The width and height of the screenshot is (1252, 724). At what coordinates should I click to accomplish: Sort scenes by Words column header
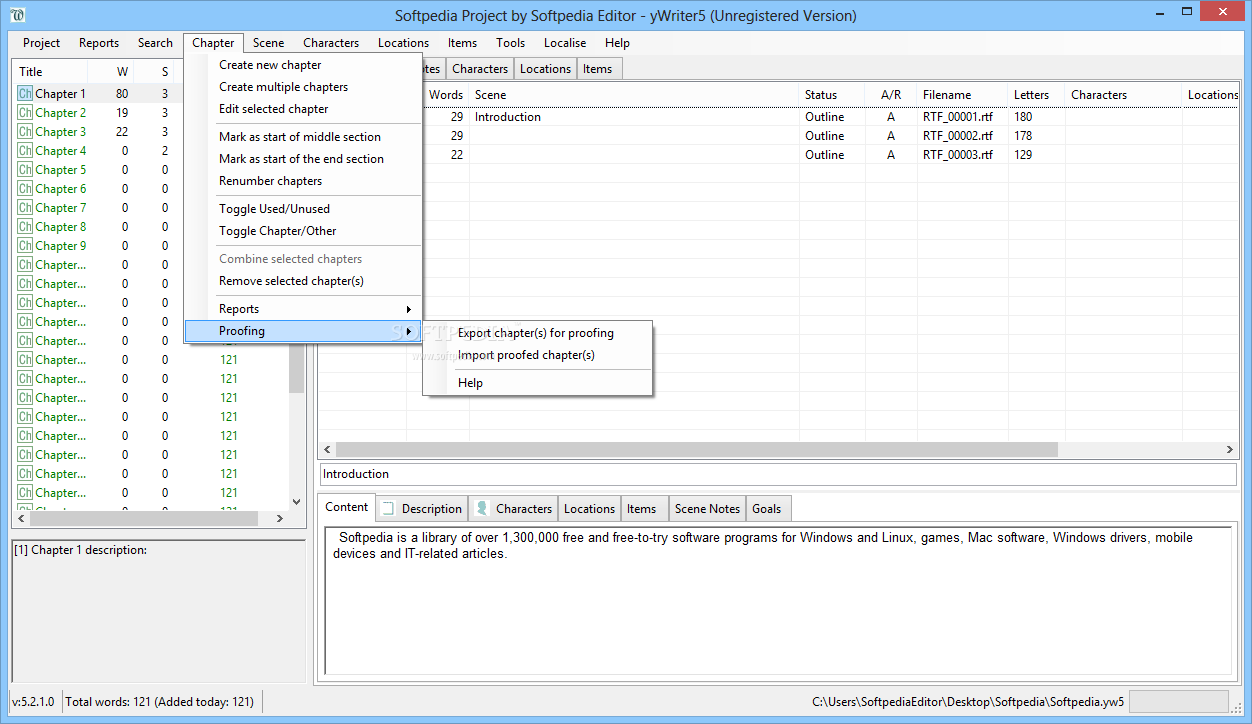click(446, 95)
